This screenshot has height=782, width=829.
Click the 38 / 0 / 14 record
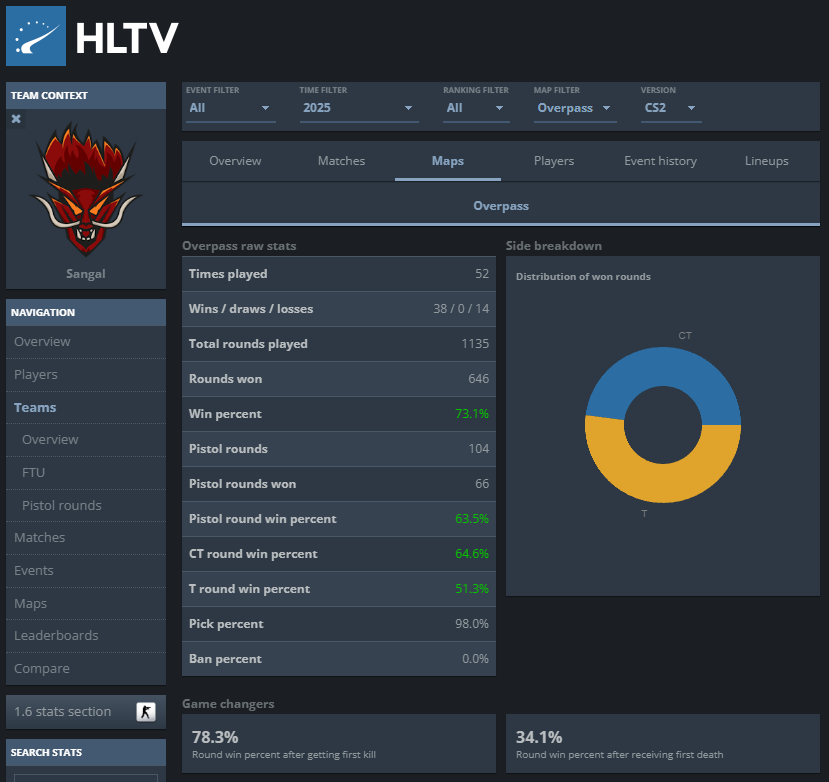coord(461,309)
